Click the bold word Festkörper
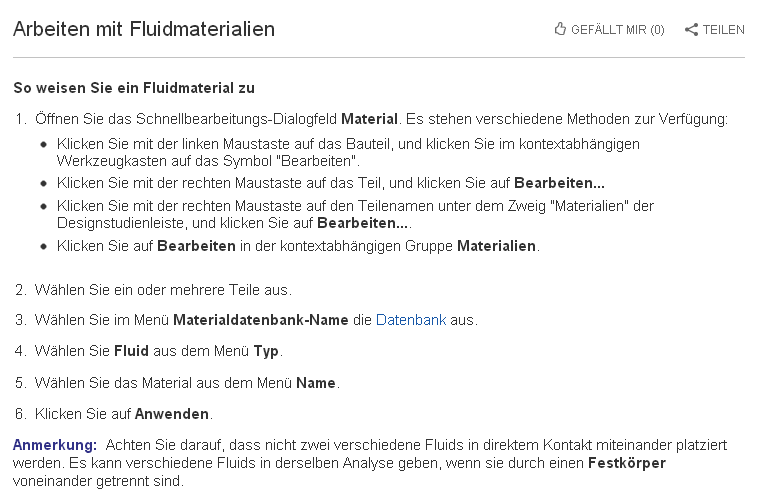The width and height of the screenshot is (757, 492). [625, 463]
